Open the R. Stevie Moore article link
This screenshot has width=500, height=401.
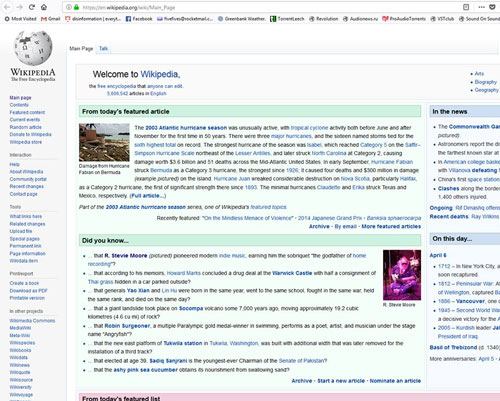click(x=126, y=256)
